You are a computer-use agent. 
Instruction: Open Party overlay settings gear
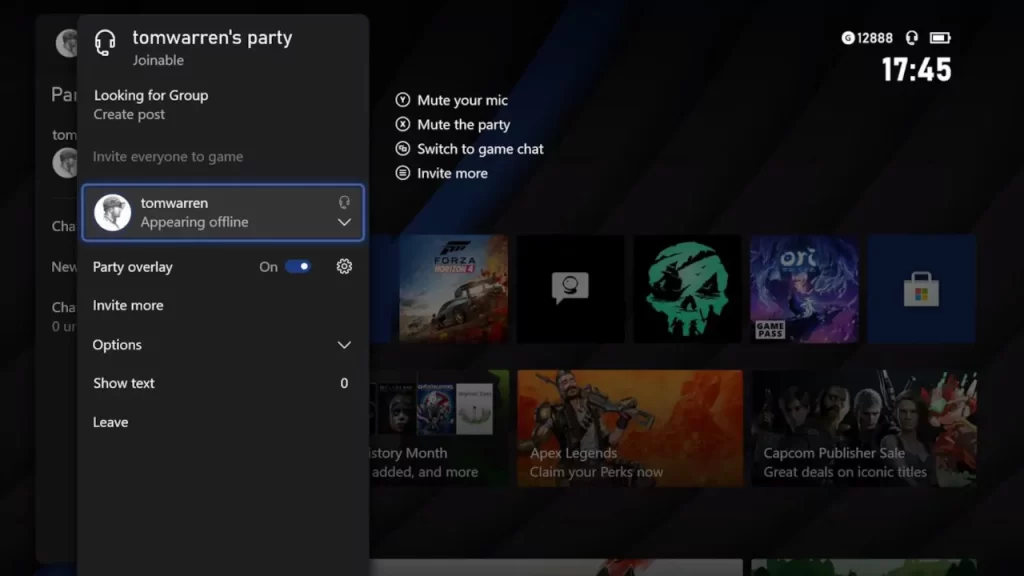[x=344, y=267]
